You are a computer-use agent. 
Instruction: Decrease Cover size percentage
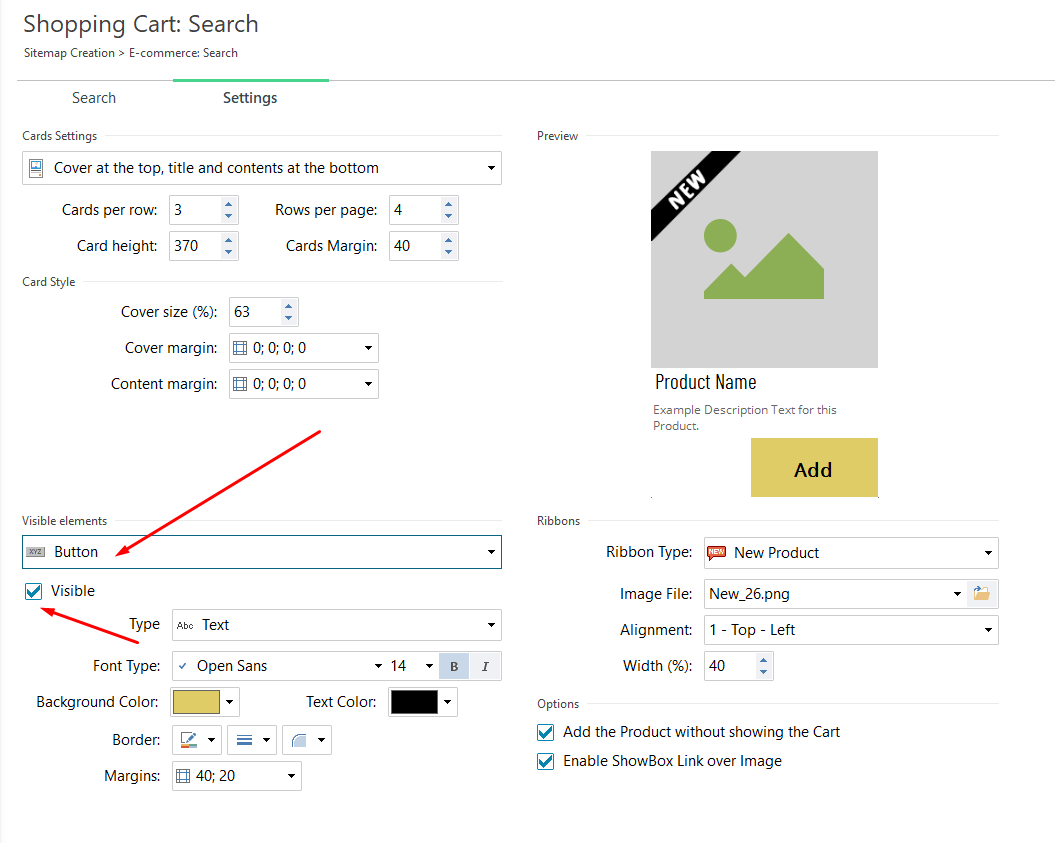(x=289, y=318)
